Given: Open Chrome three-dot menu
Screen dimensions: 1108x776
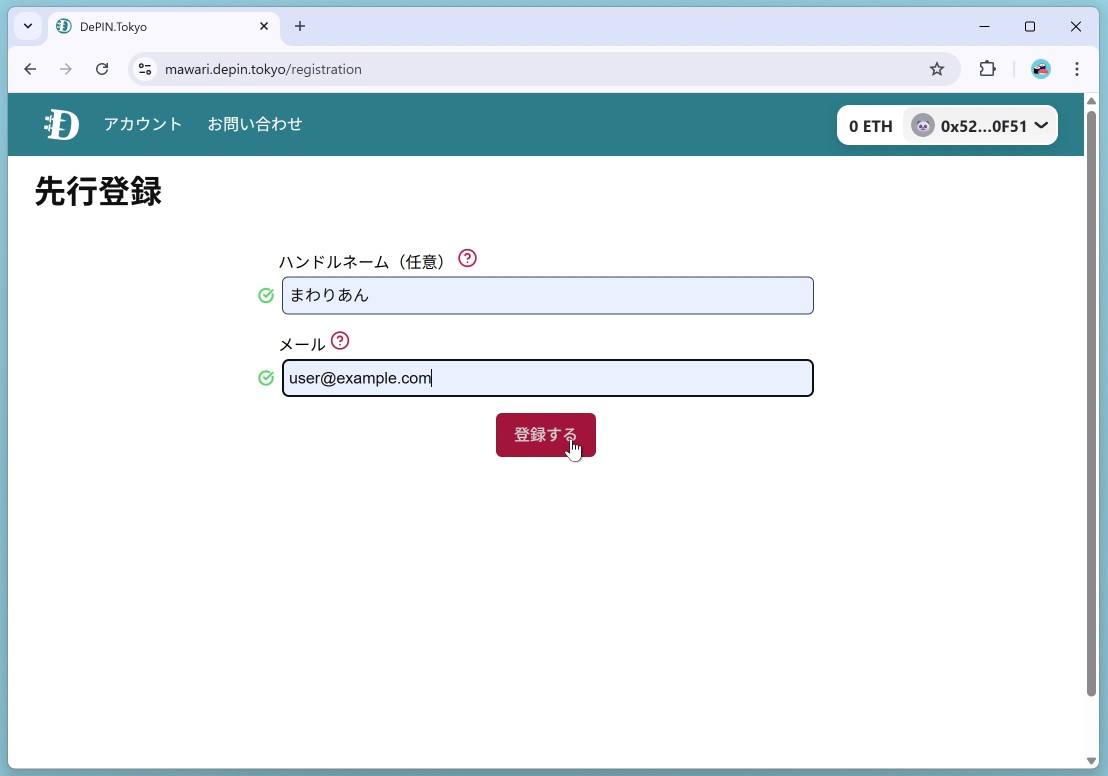Looking at the screenshot, I should coord(1077,69).
